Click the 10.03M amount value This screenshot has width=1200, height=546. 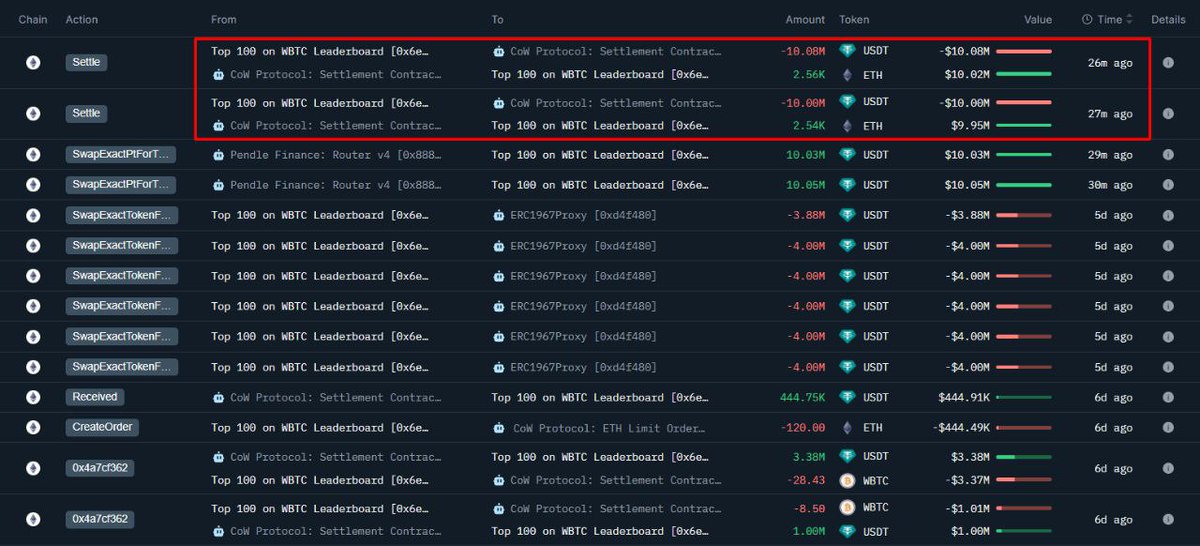tap(806, 155)
